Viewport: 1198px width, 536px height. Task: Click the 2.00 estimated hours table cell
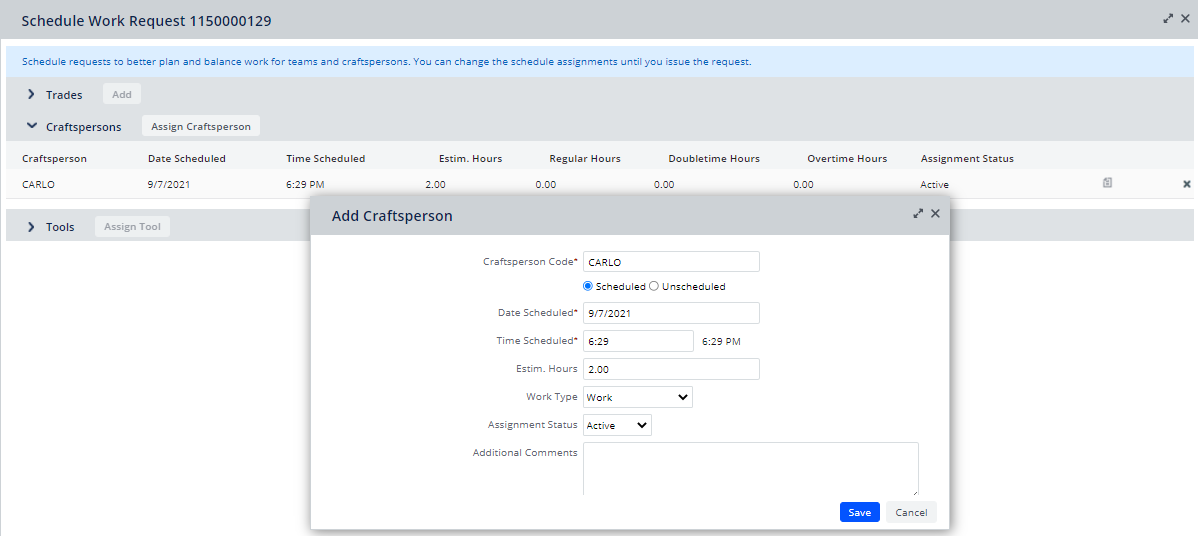(x=435, y=185)
